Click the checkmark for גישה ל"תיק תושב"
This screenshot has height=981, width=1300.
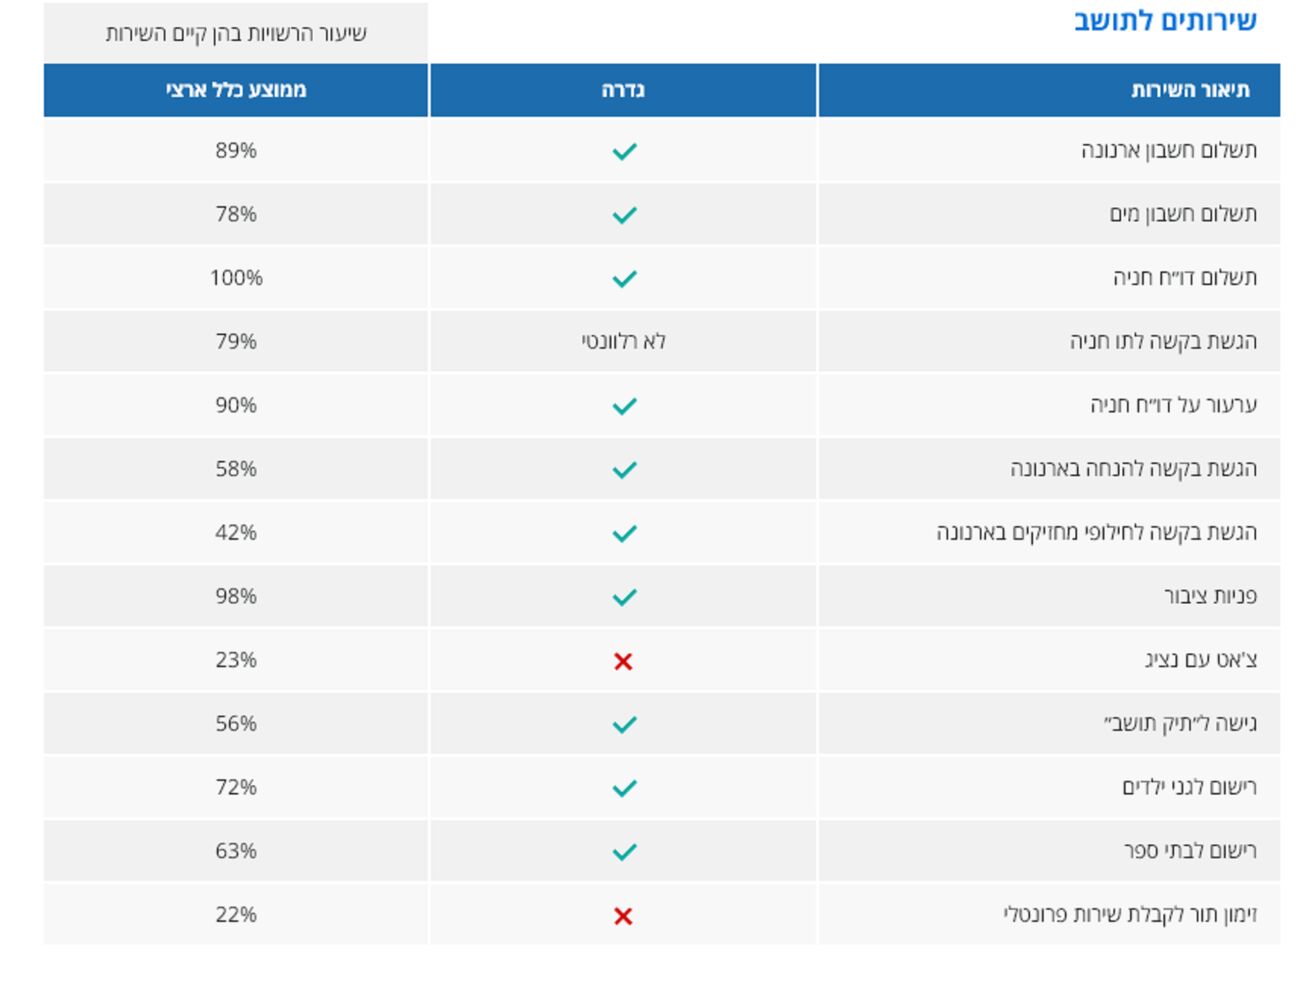[x=624, y=724]
